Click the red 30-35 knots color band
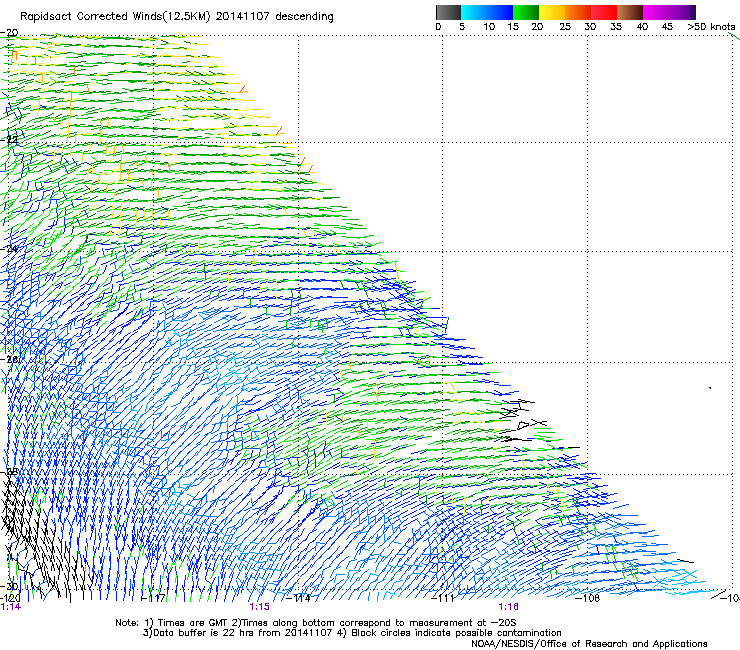Viewport: 740px width, 650px height. 604,12
